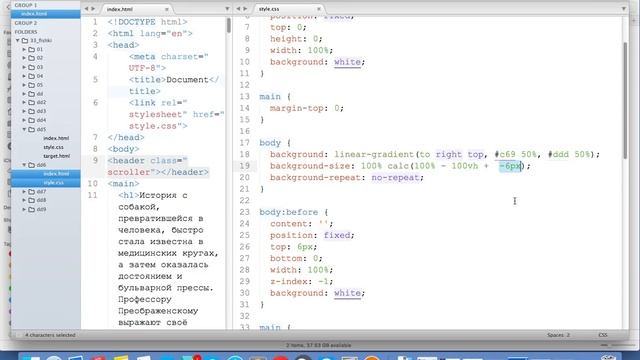Click the body:before selector on line 23
The image size is (640, 360).
[289, 212]
